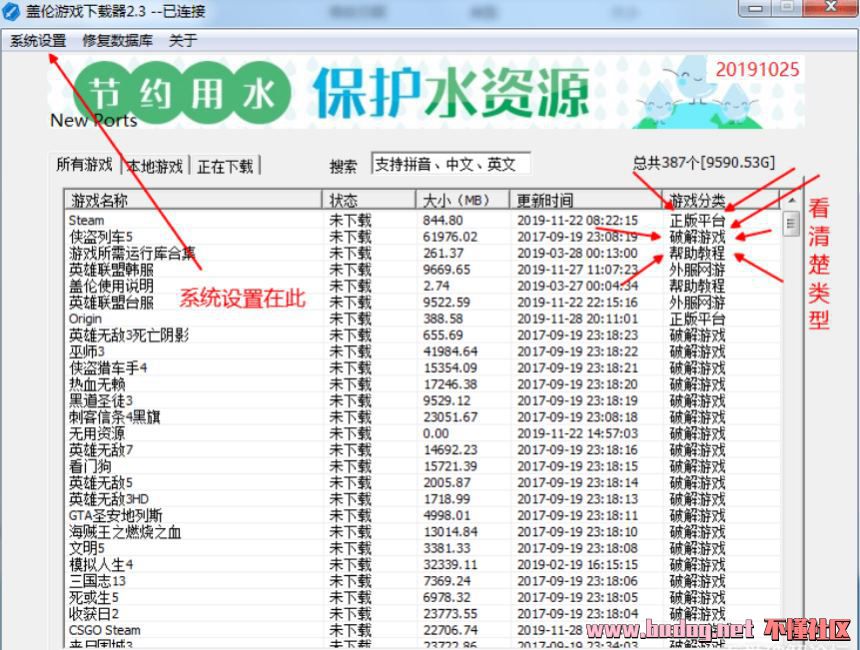Select the 侠盗猎车手4 row
This screenshot has height=650, width=860.
click(x=422, y=368)
